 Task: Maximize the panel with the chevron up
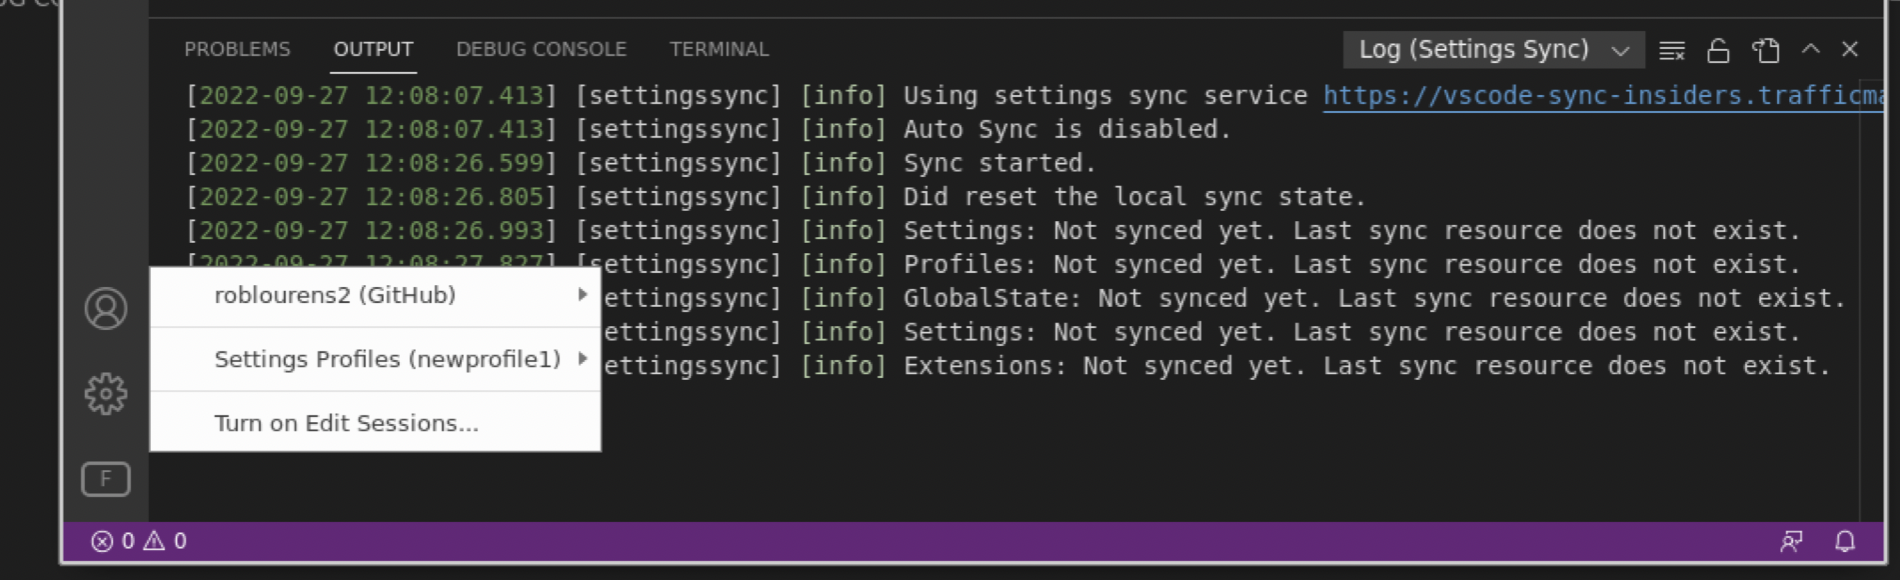1811,48
